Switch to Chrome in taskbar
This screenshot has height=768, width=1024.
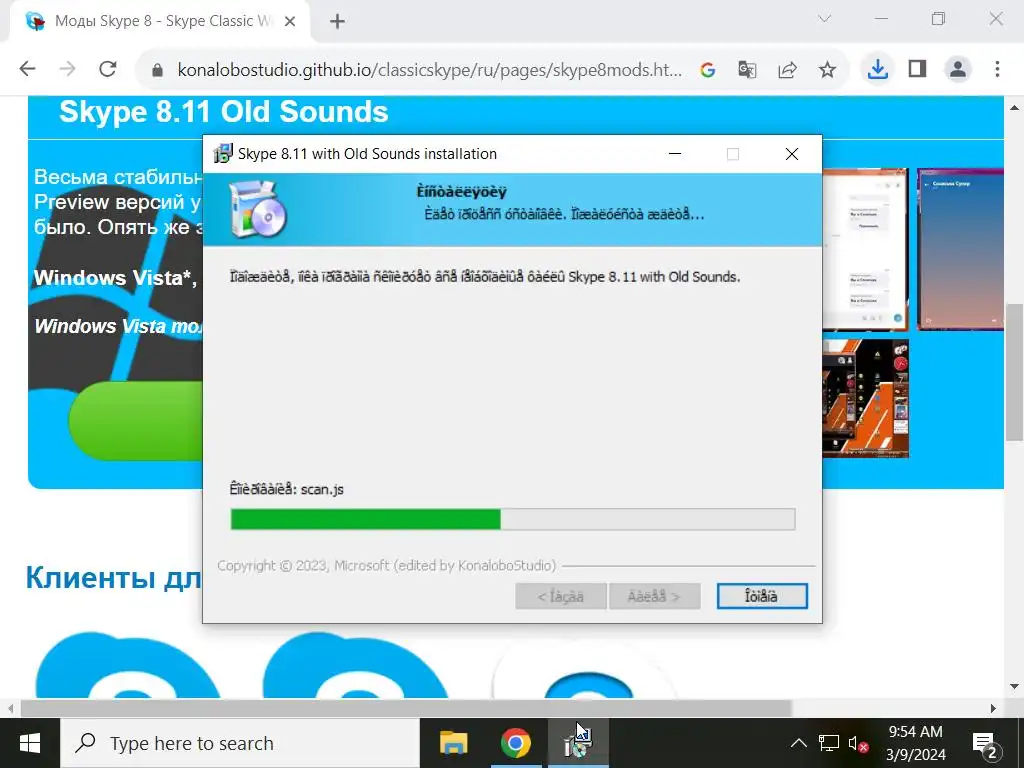tap(516, 743)
